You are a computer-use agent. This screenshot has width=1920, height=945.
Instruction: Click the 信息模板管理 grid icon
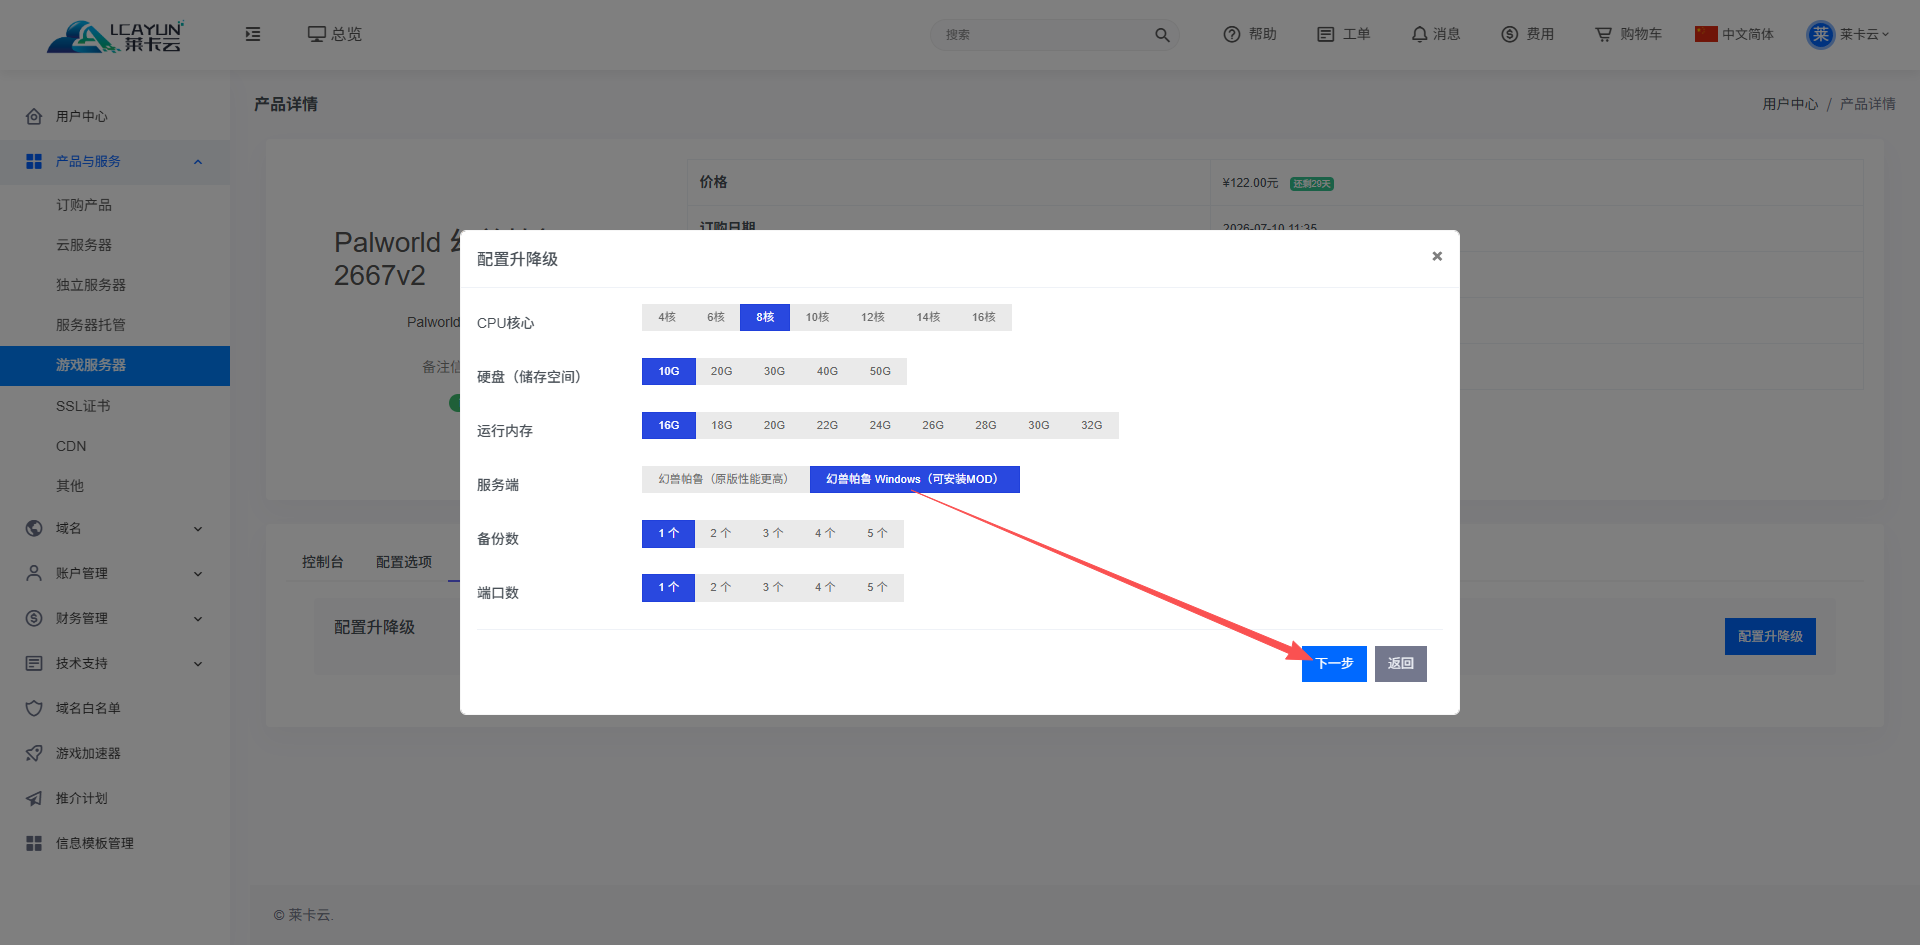[x=34, y=843]
